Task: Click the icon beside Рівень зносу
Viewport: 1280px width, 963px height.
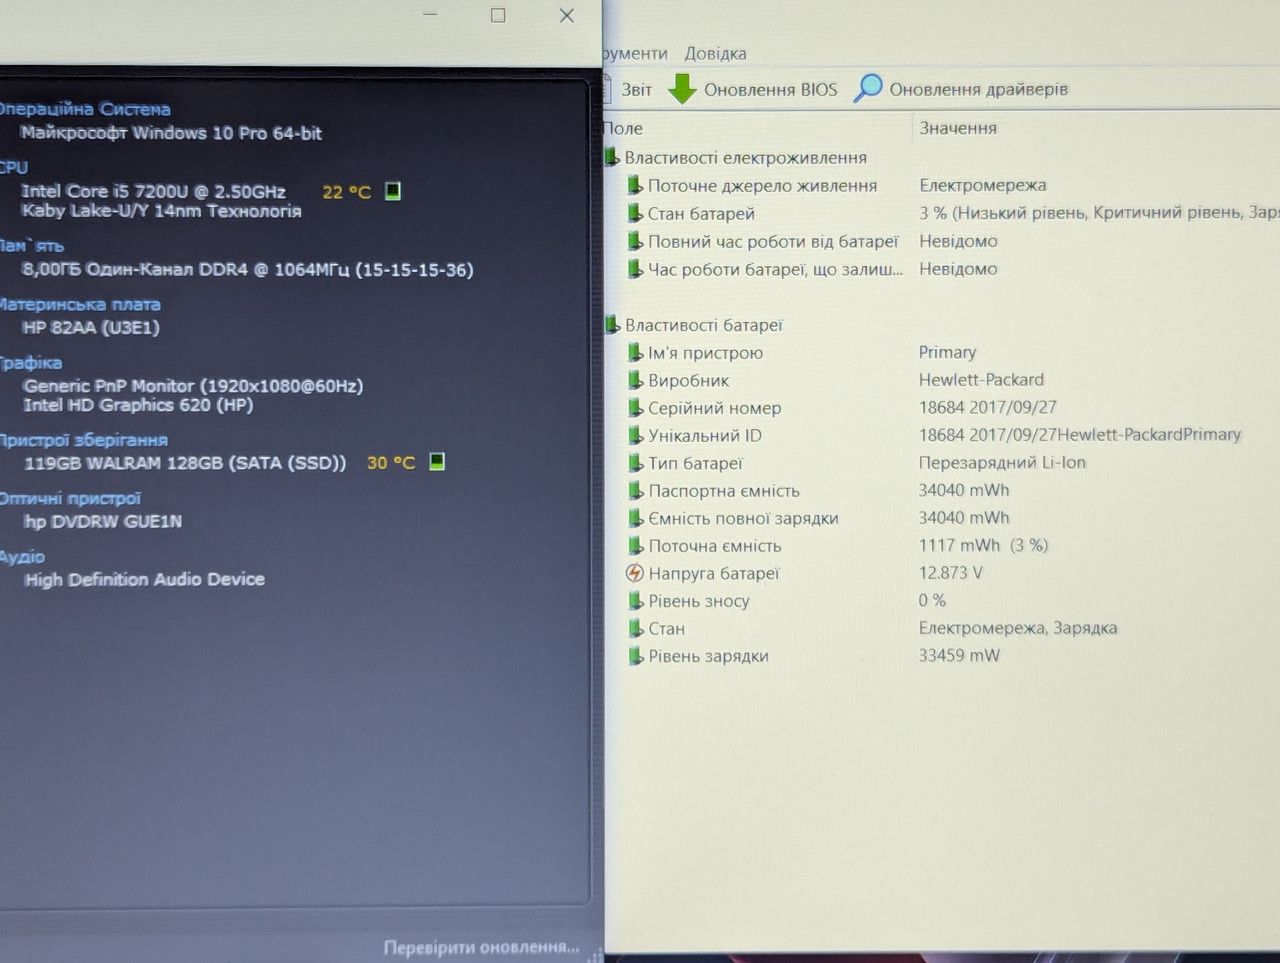Action: tap(635, 600)
